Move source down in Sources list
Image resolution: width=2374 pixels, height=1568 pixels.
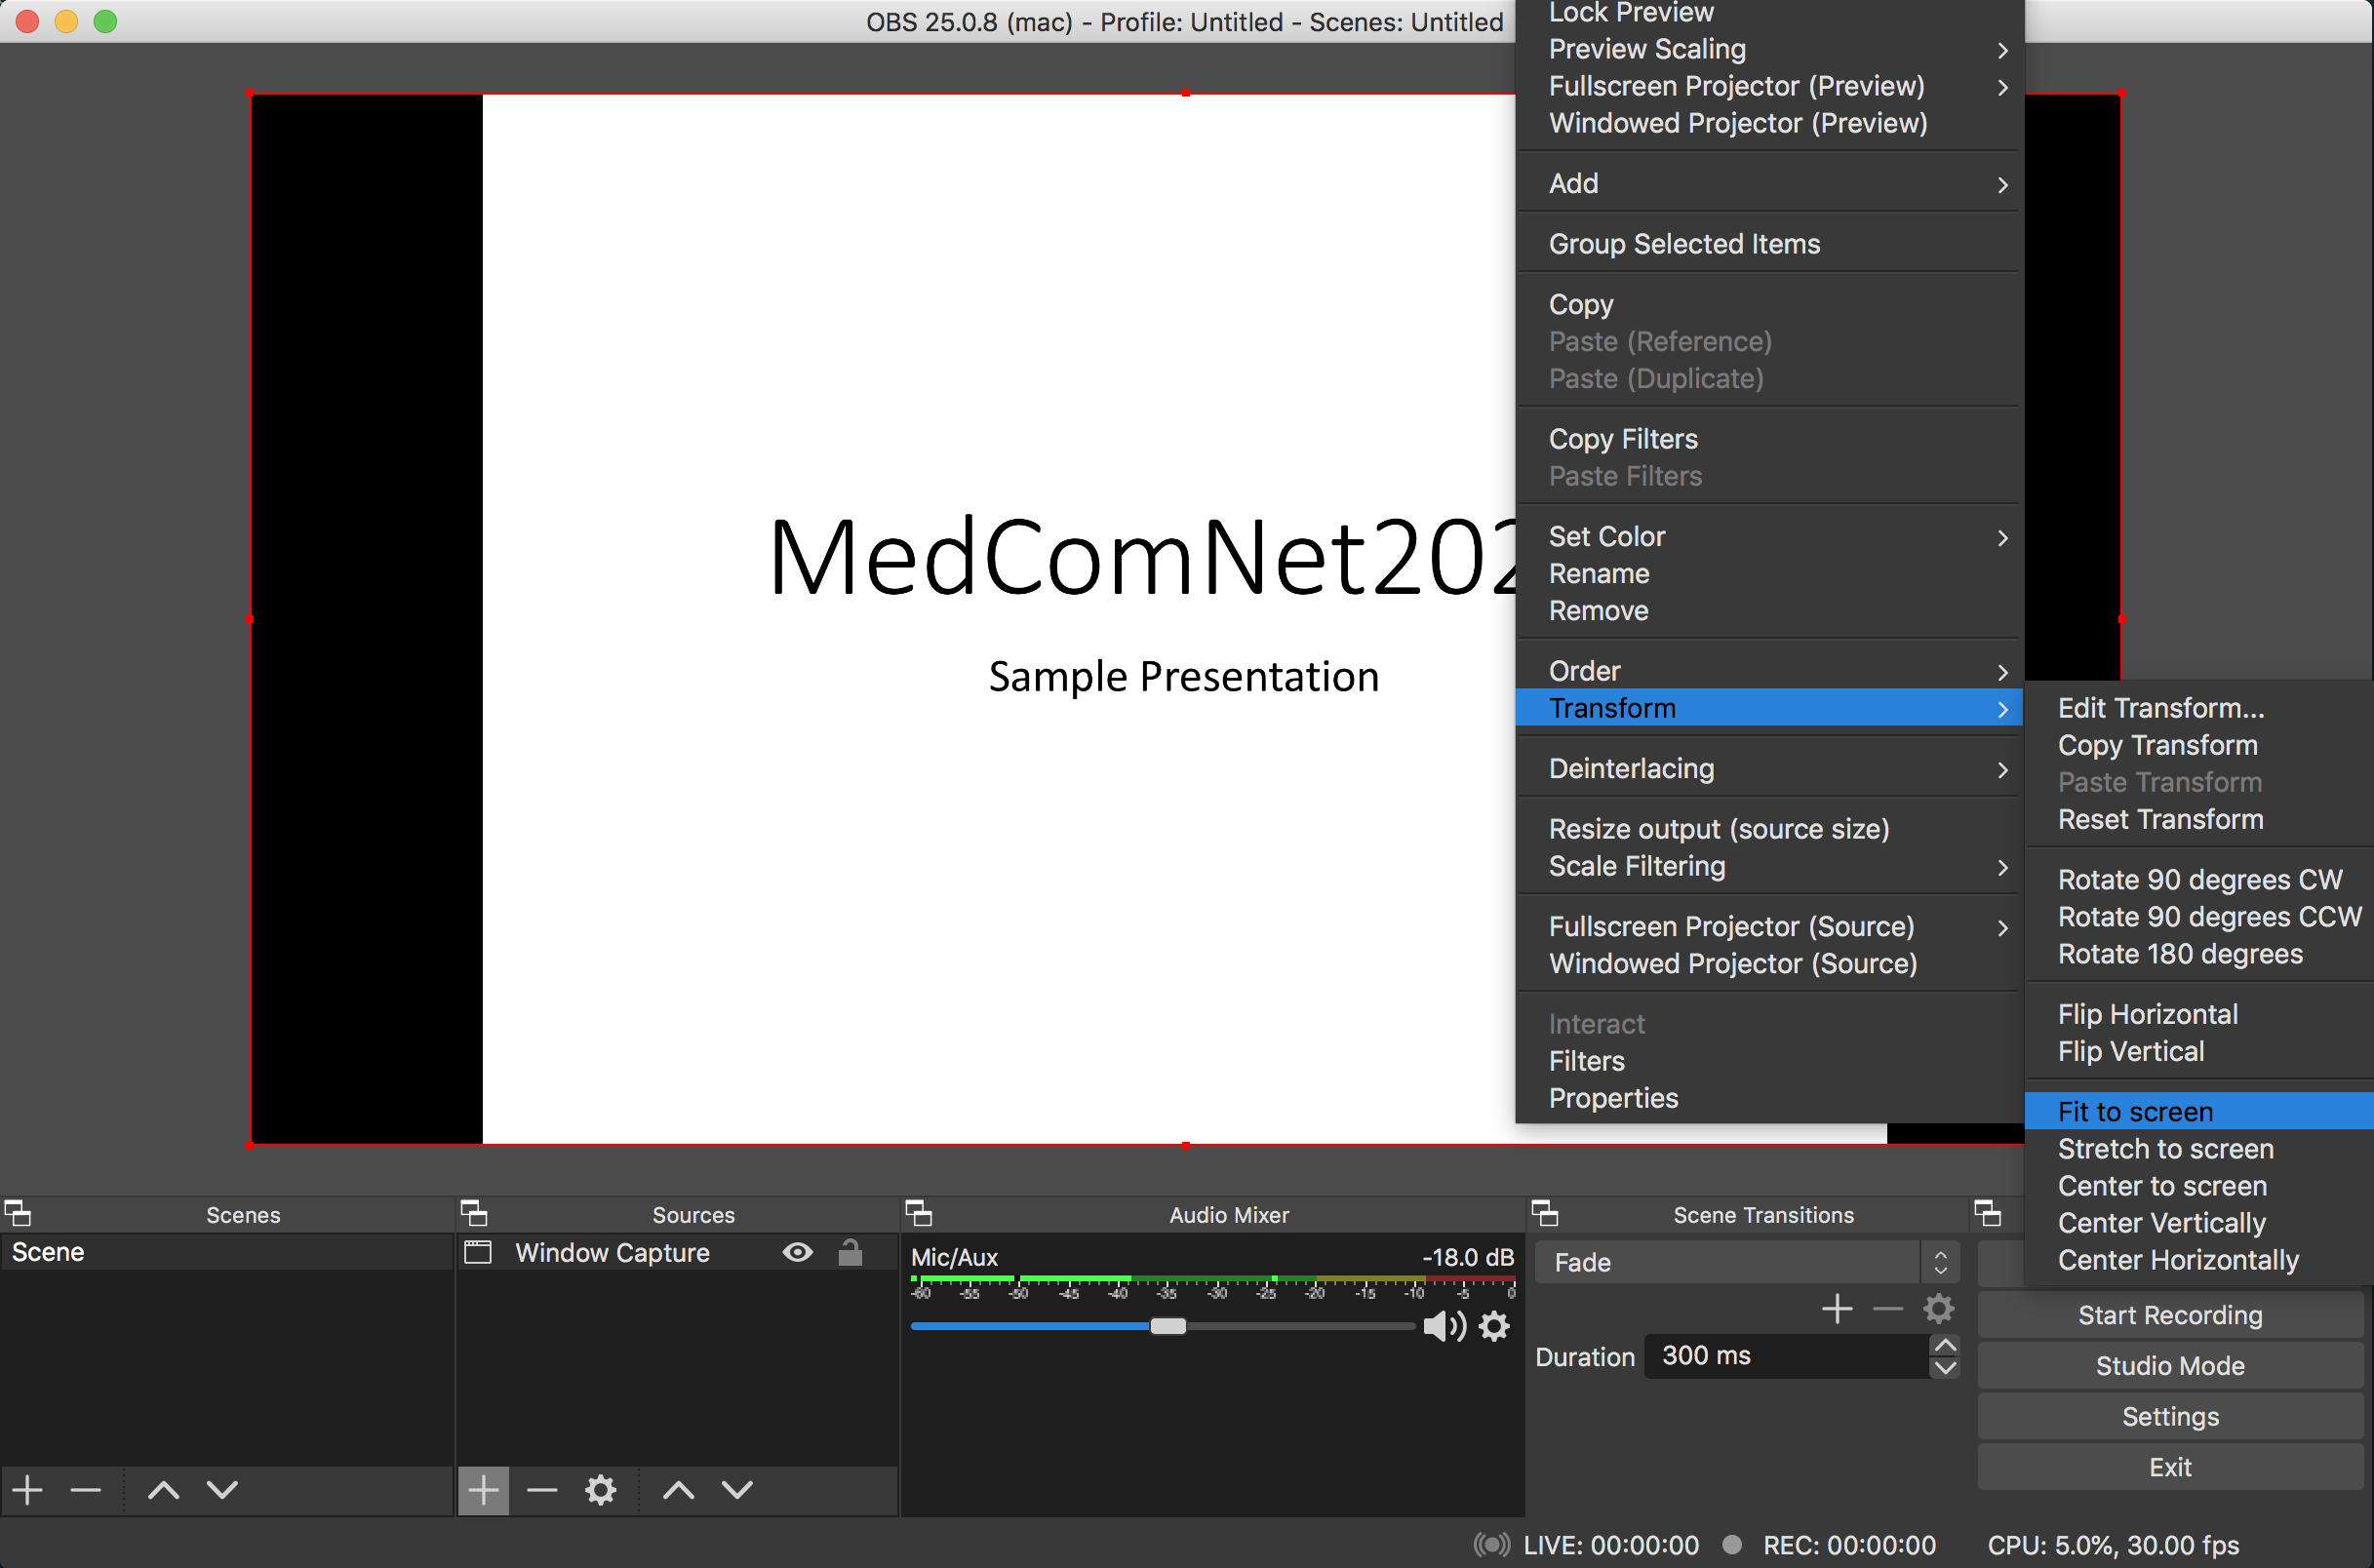tap(737, 1490)
